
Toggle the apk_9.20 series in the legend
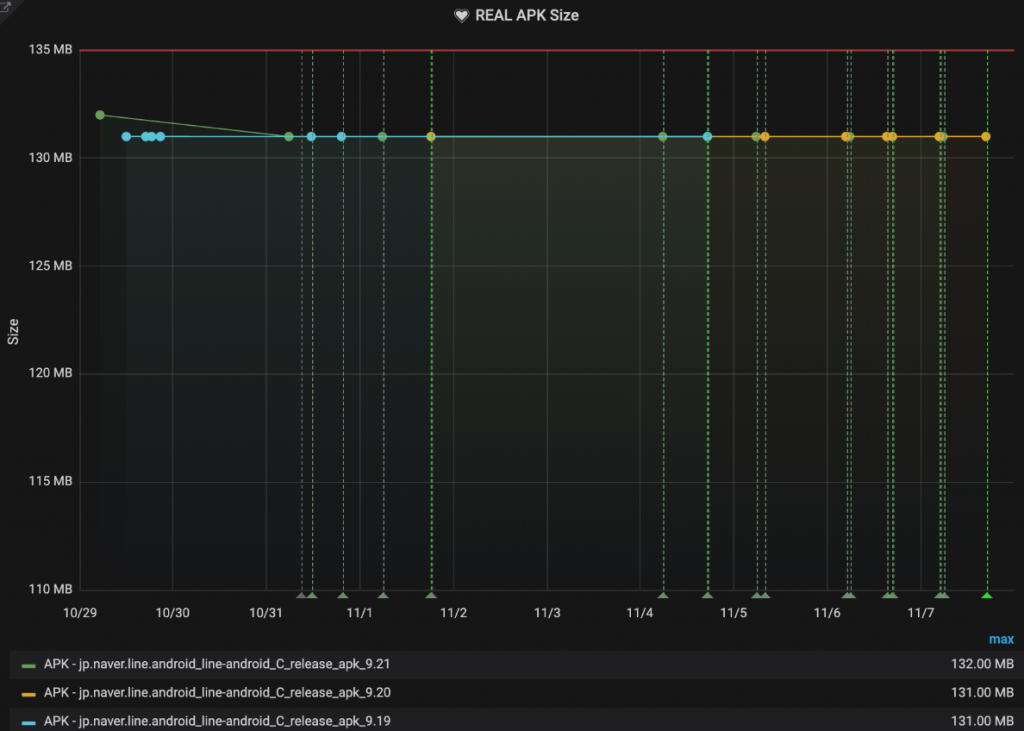click(217, 692)
